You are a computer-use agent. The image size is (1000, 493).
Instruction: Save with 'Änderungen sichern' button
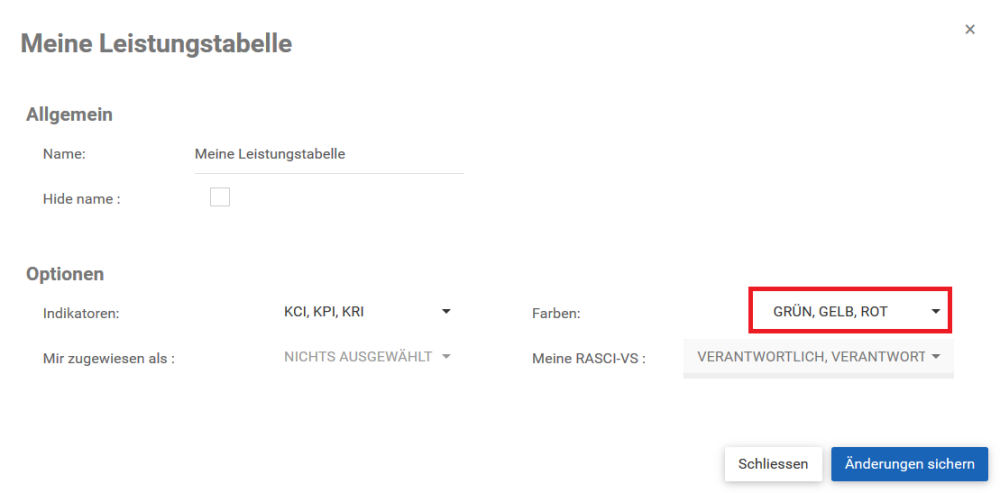click(909, 464)
